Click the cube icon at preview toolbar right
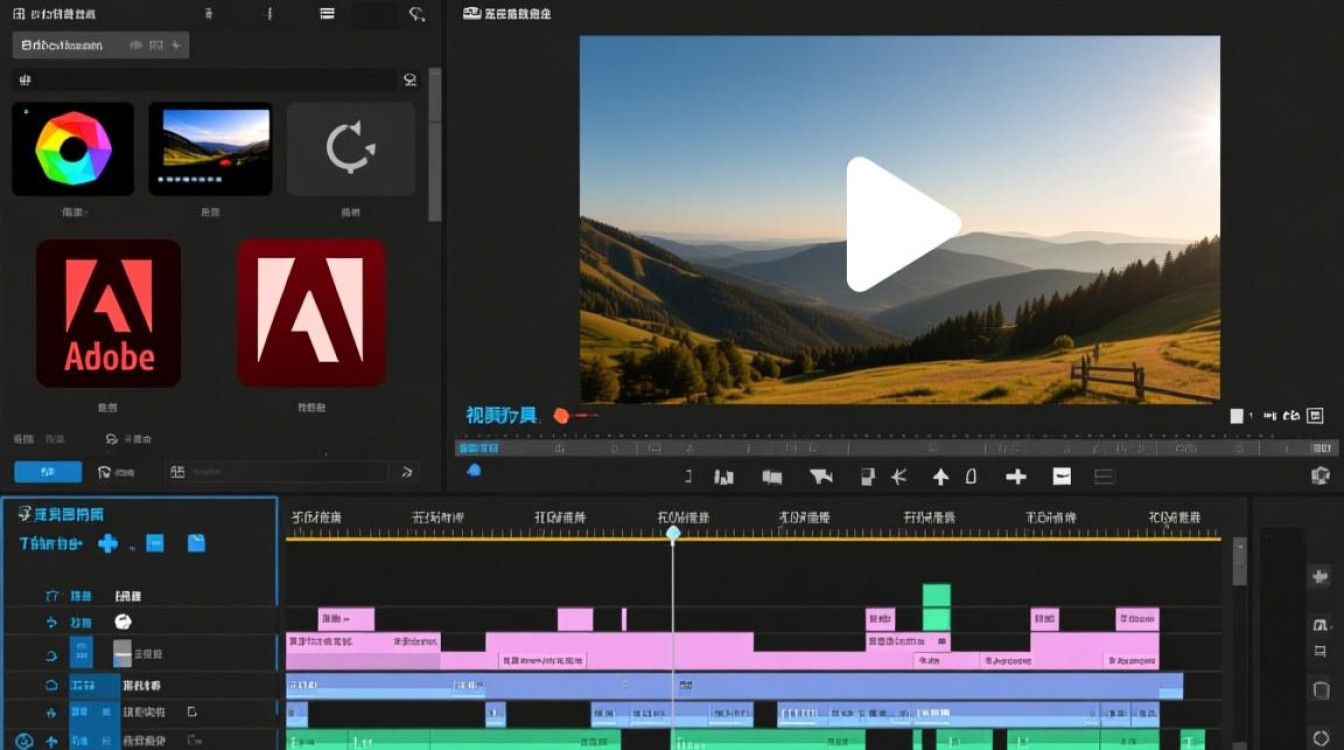 coord(1320,476)
